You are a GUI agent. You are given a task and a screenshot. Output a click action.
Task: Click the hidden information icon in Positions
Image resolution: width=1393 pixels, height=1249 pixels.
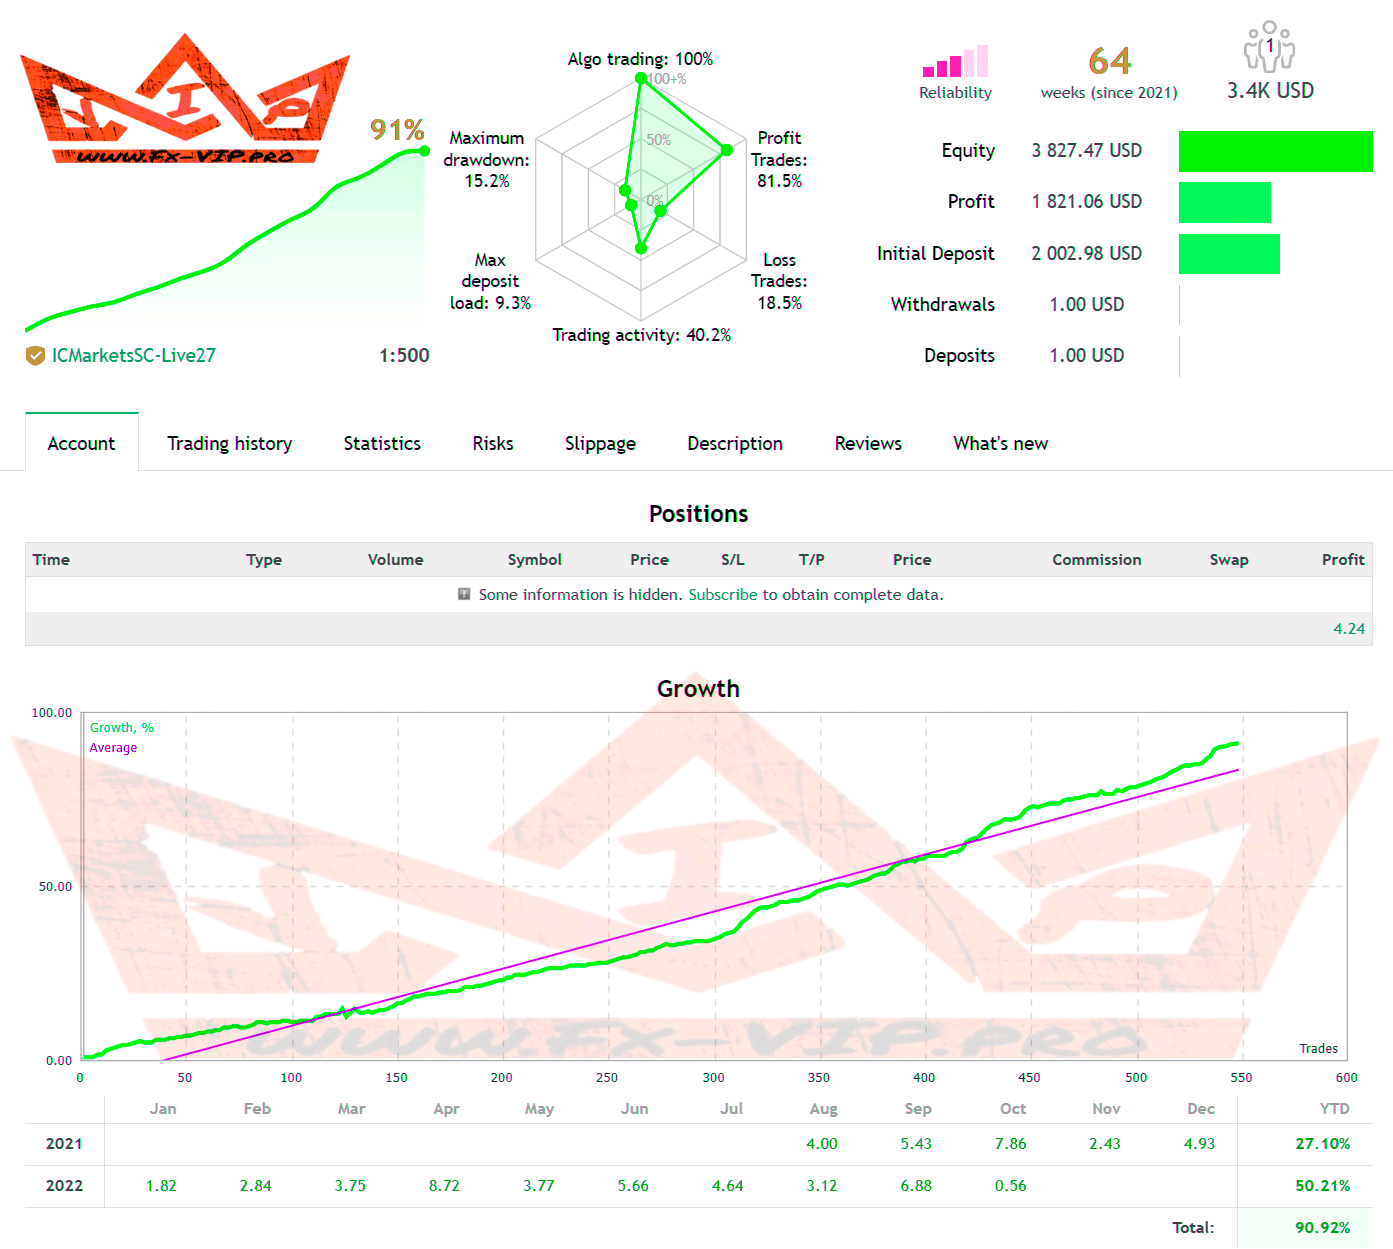[464, 594]
